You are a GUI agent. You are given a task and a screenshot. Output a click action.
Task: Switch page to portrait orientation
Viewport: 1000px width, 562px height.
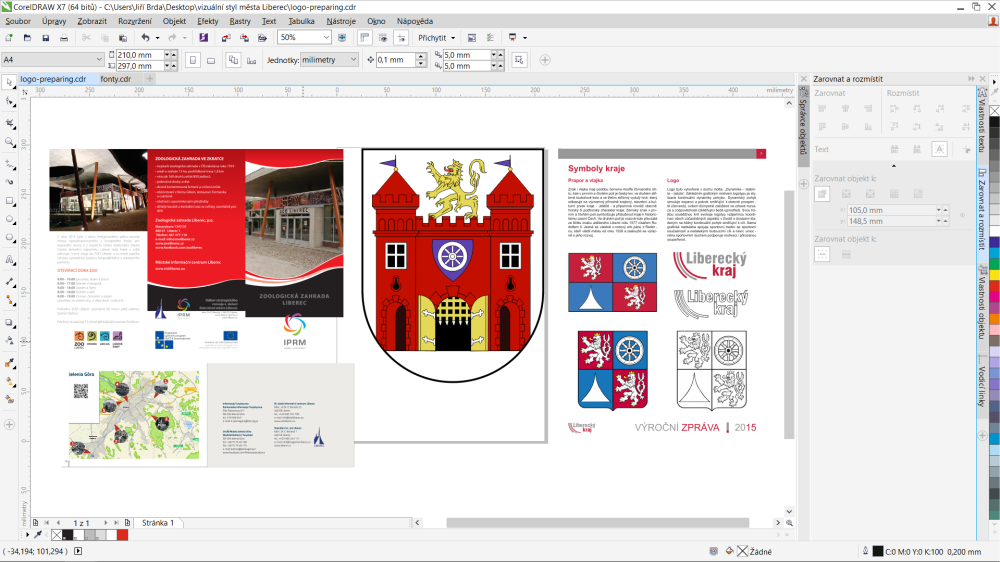[193, 60]
